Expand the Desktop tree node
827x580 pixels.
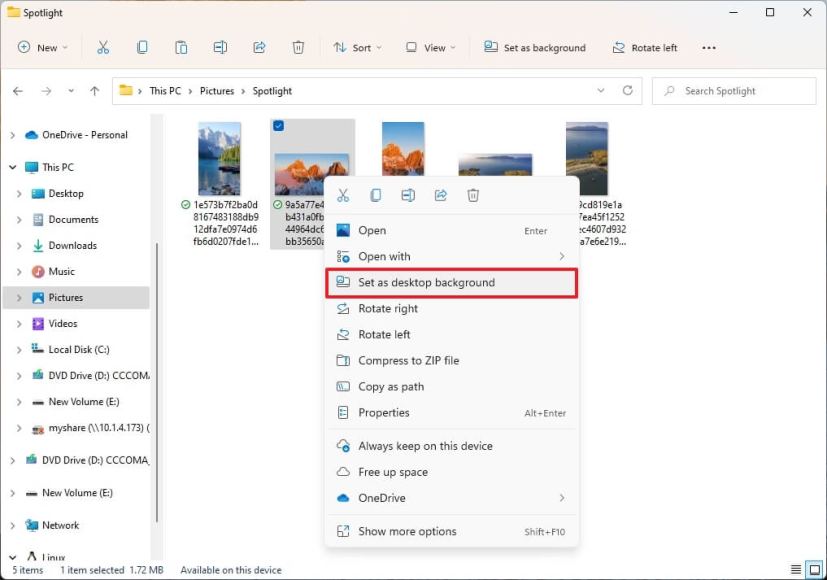19,194
